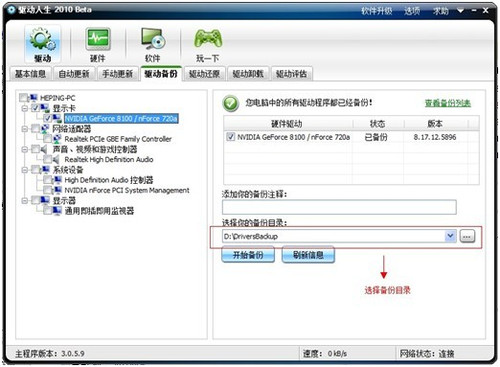
Task: Click the 硬件驱动 column header
Action: pyautogui.click(x=287, y=124)
